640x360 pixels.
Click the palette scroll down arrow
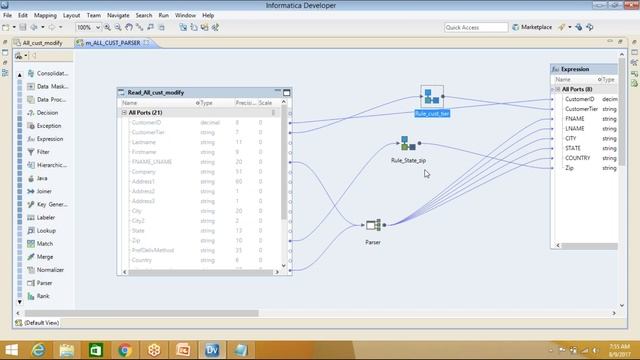(20, 302)
